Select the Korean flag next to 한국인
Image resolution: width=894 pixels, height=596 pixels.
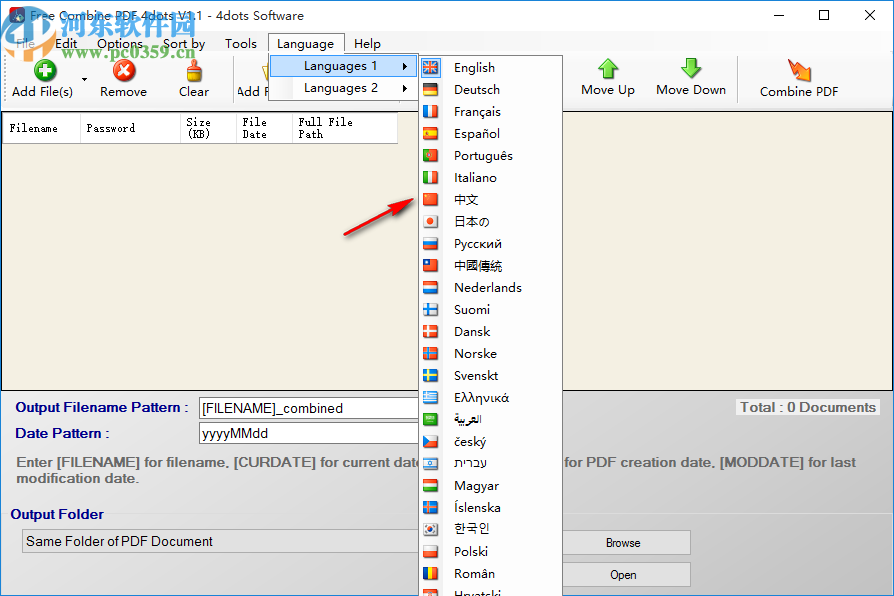[430, 529]
